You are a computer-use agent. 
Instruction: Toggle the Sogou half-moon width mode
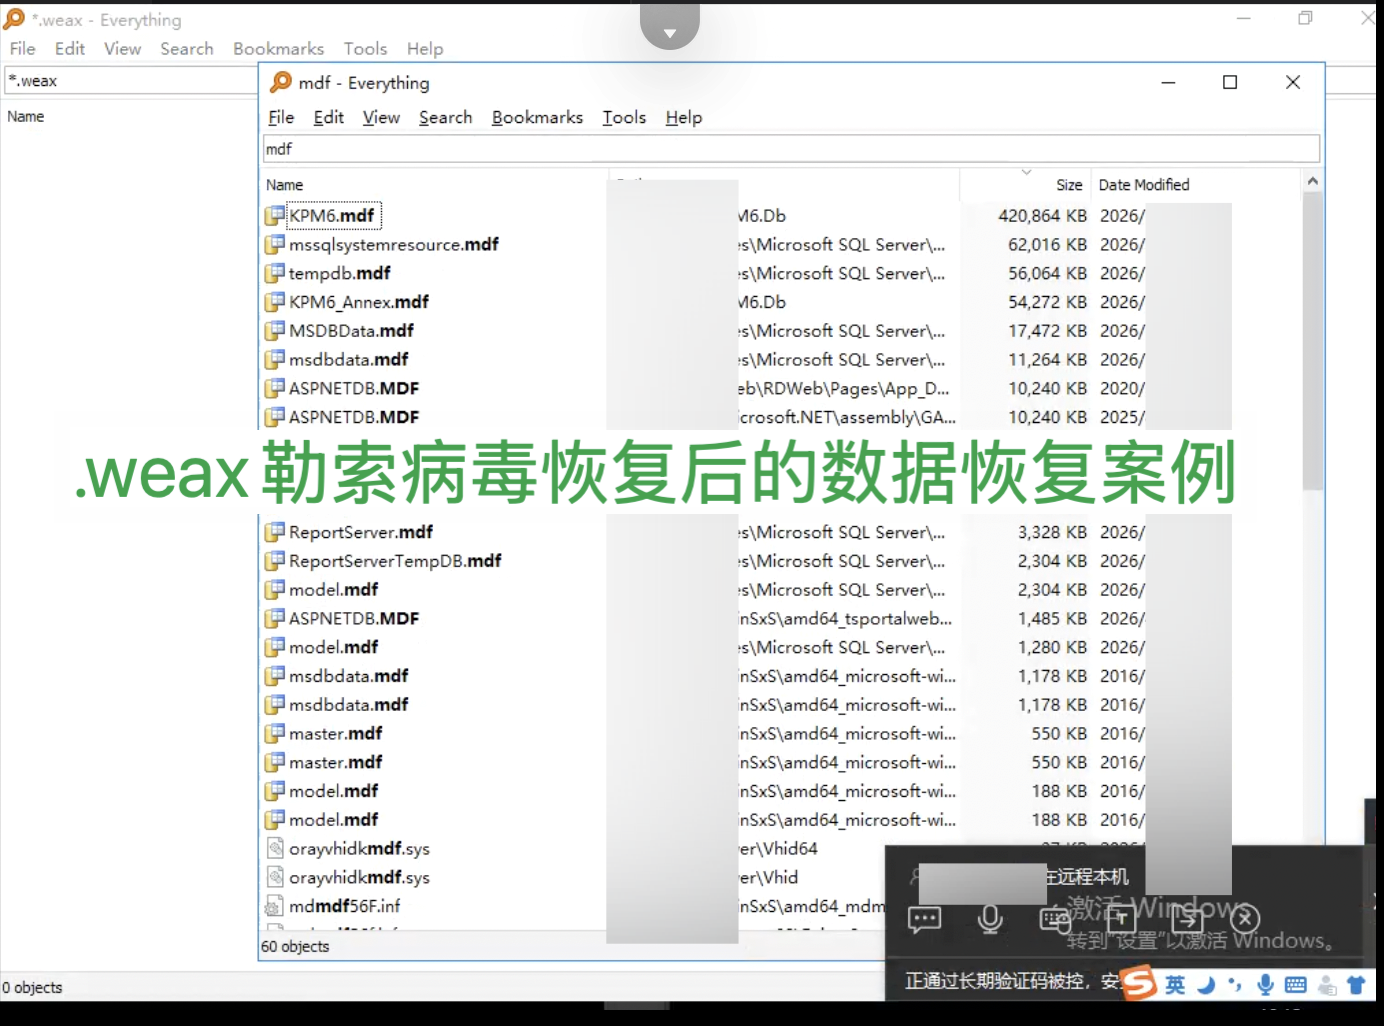[x=1206, y=985]
